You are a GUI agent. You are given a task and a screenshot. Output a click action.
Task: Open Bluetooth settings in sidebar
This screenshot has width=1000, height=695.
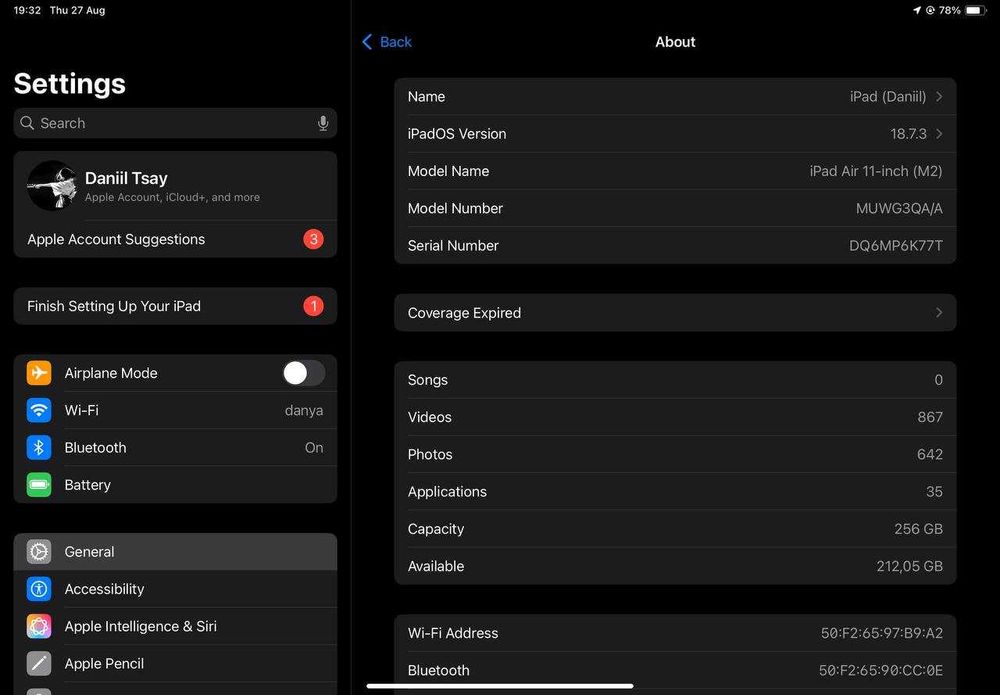[175, 448]
